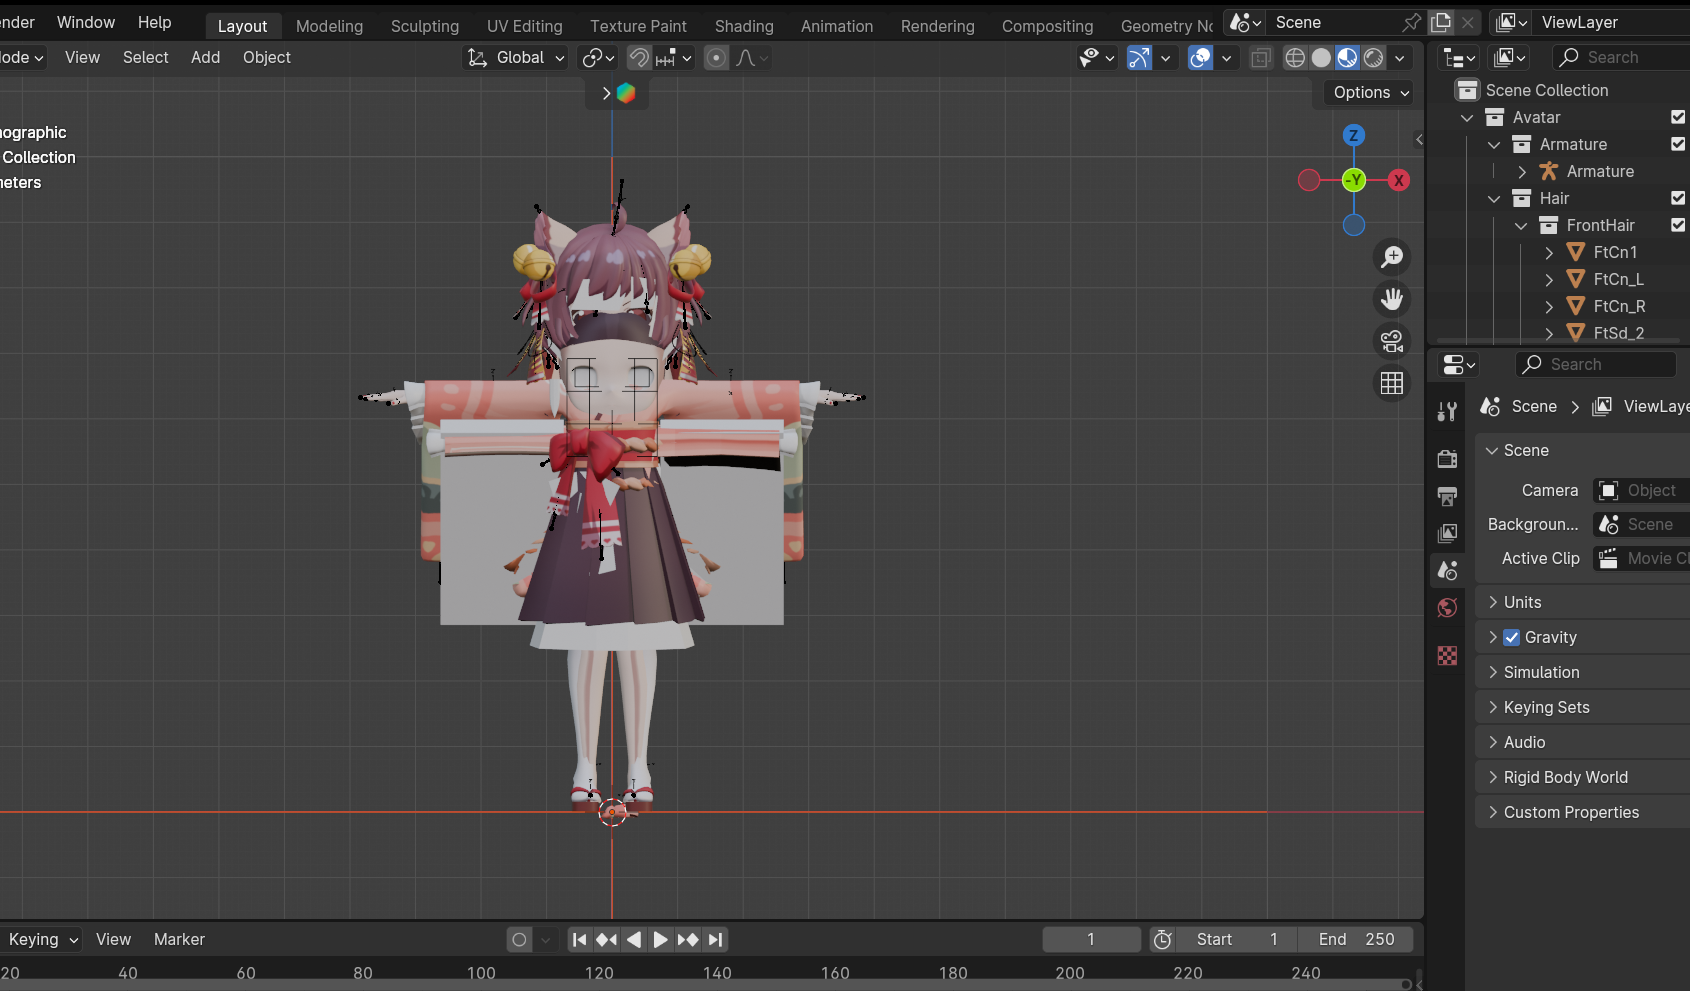Toggle the camera view icon
Screen dimensions: 1690x991
pyautogui.click(x=1392, y=341)
